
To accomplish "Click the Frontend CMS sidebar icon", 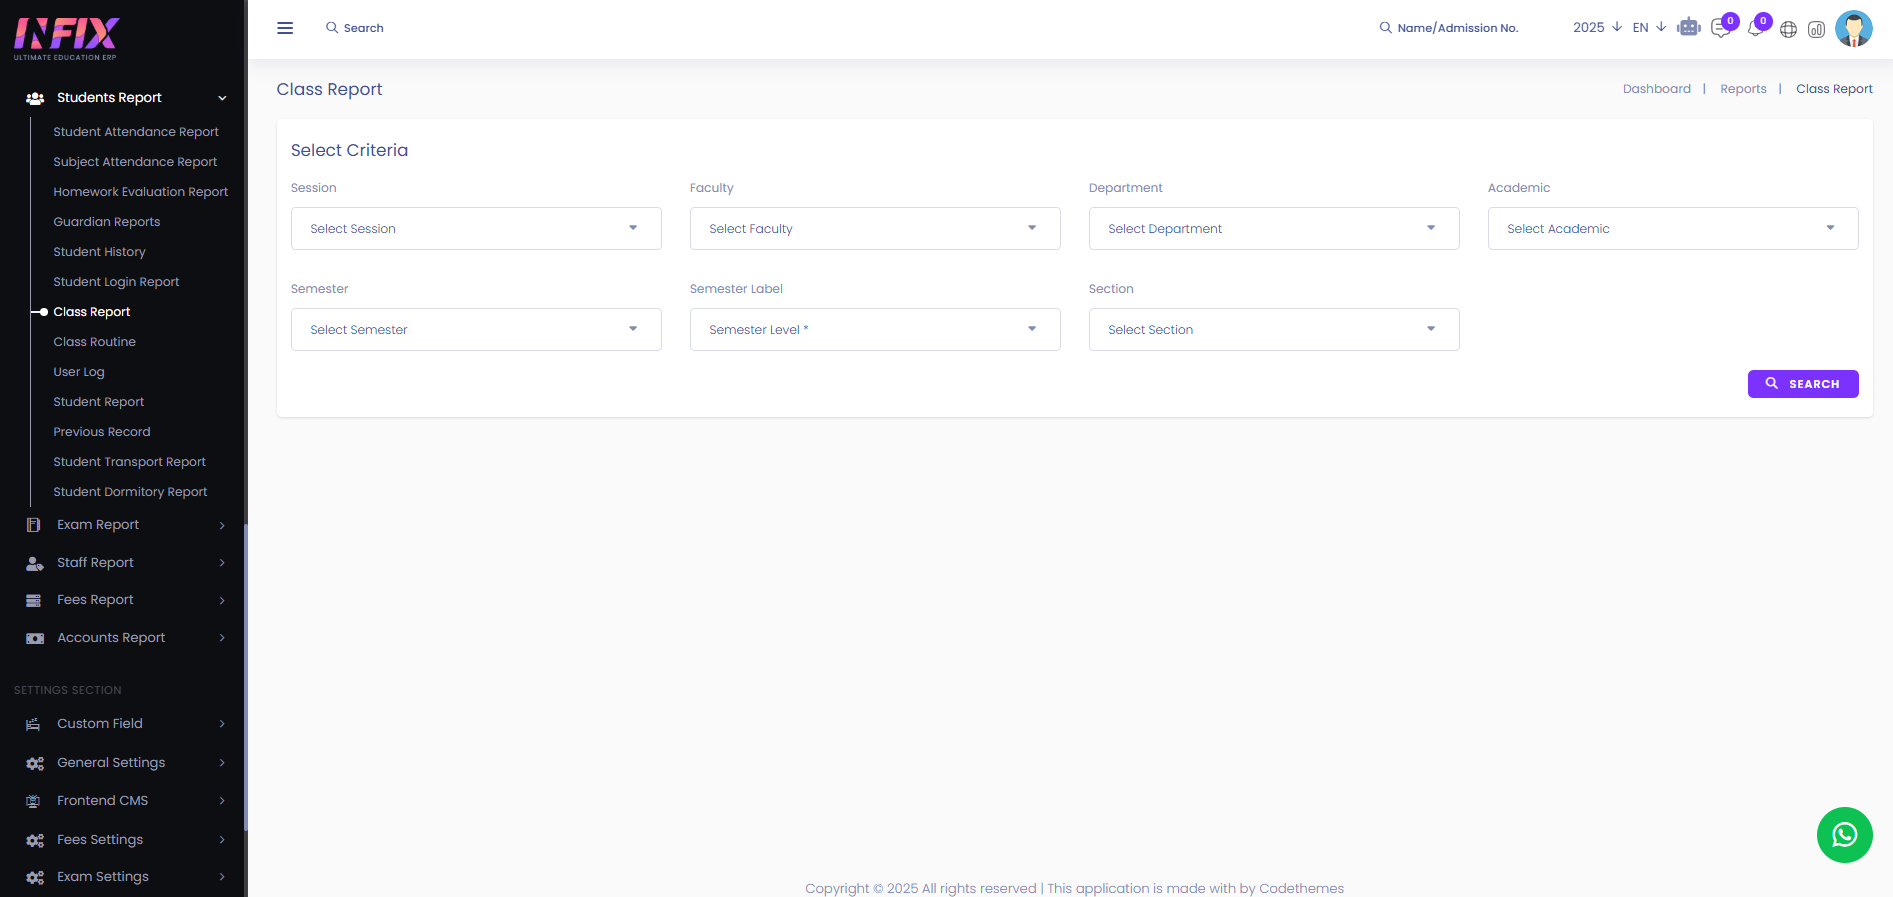I will coord(33,801).
